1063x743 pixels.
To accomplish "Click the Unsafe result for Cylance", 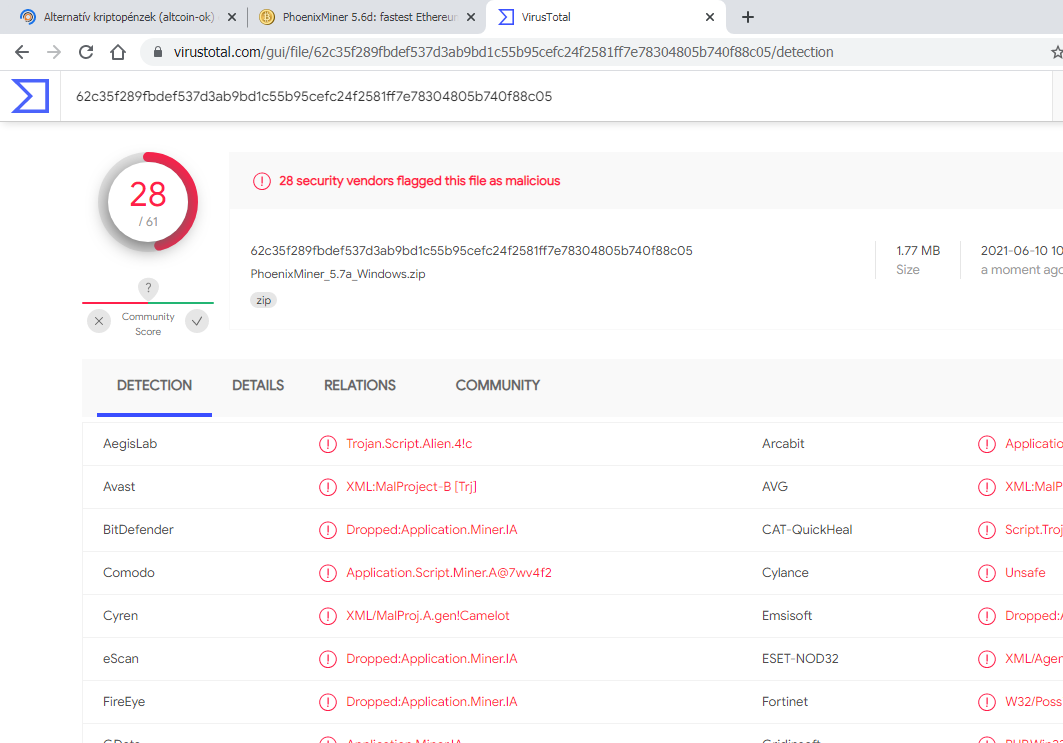I will point(1025,573).
